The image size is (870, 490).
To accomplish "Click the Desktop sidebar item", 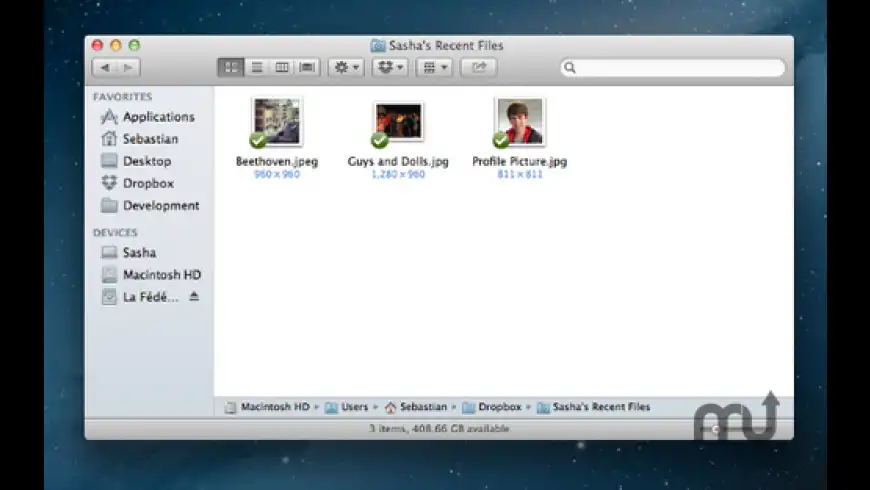I will coord(146,161).
